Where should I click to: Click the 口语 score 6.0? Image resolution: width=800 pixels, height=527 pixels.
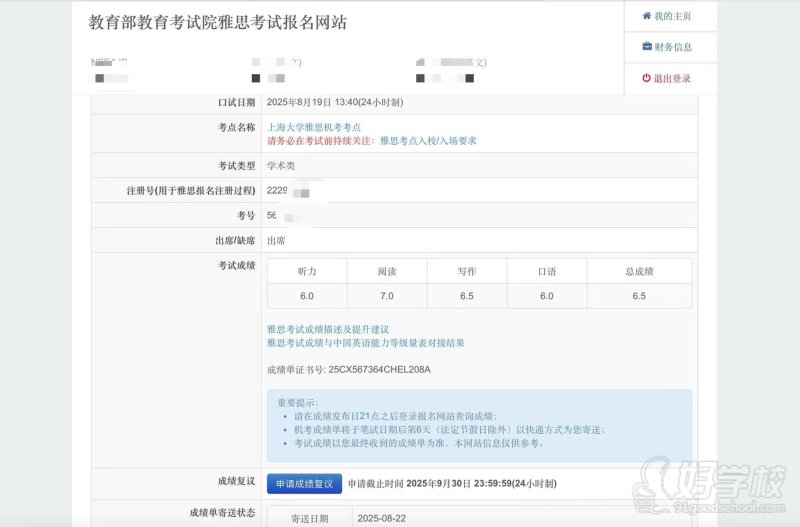[546, 296]
